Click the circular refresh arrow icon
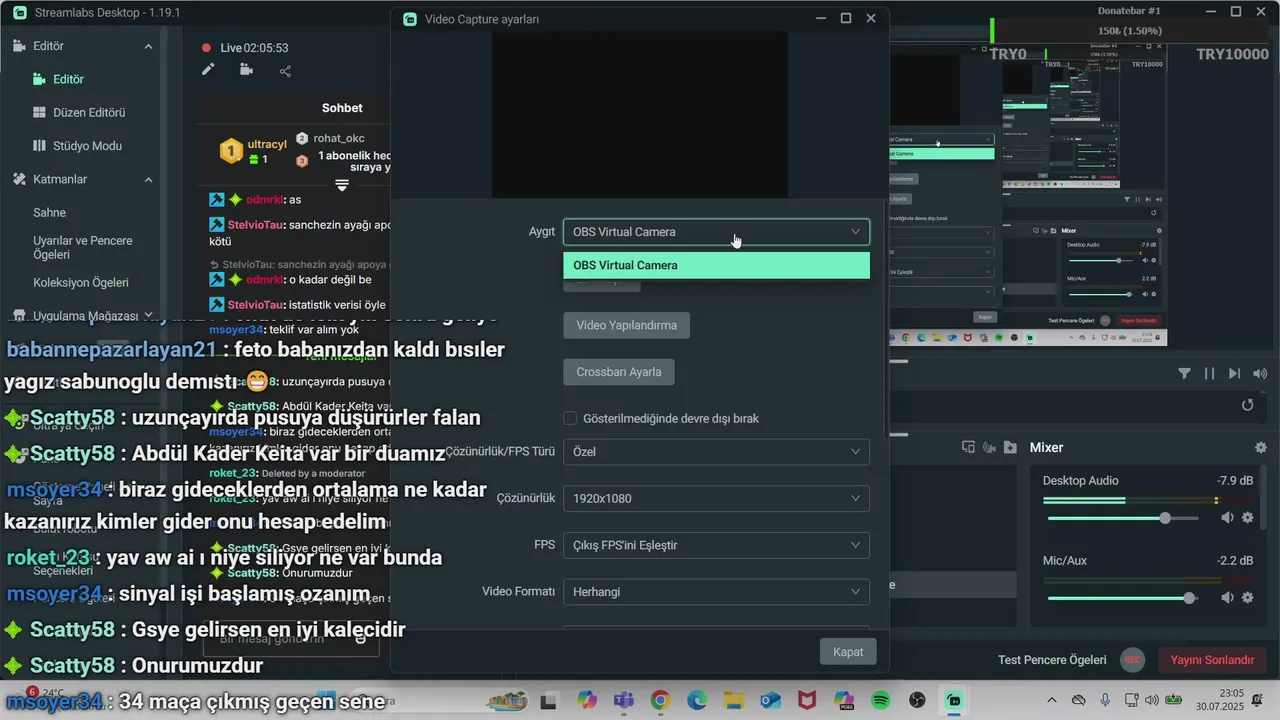Screen dimensions: 1280x720 [x=1247, y=405]
